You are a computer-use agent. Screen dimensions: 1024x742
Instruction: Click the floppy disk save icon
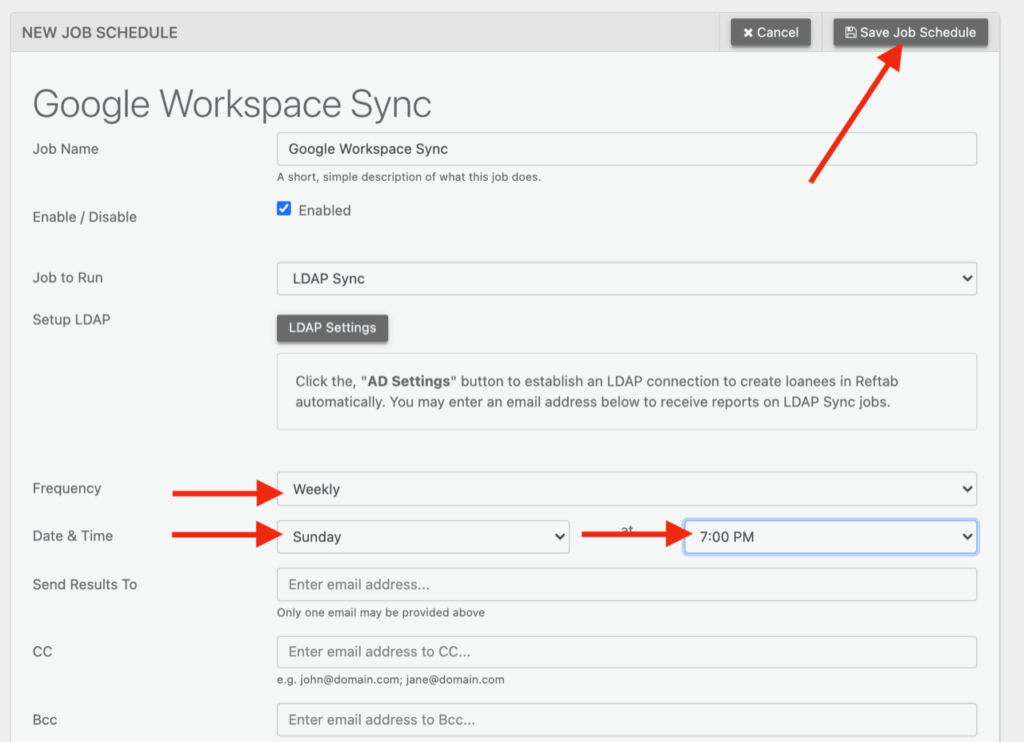(x=850, y=33)
